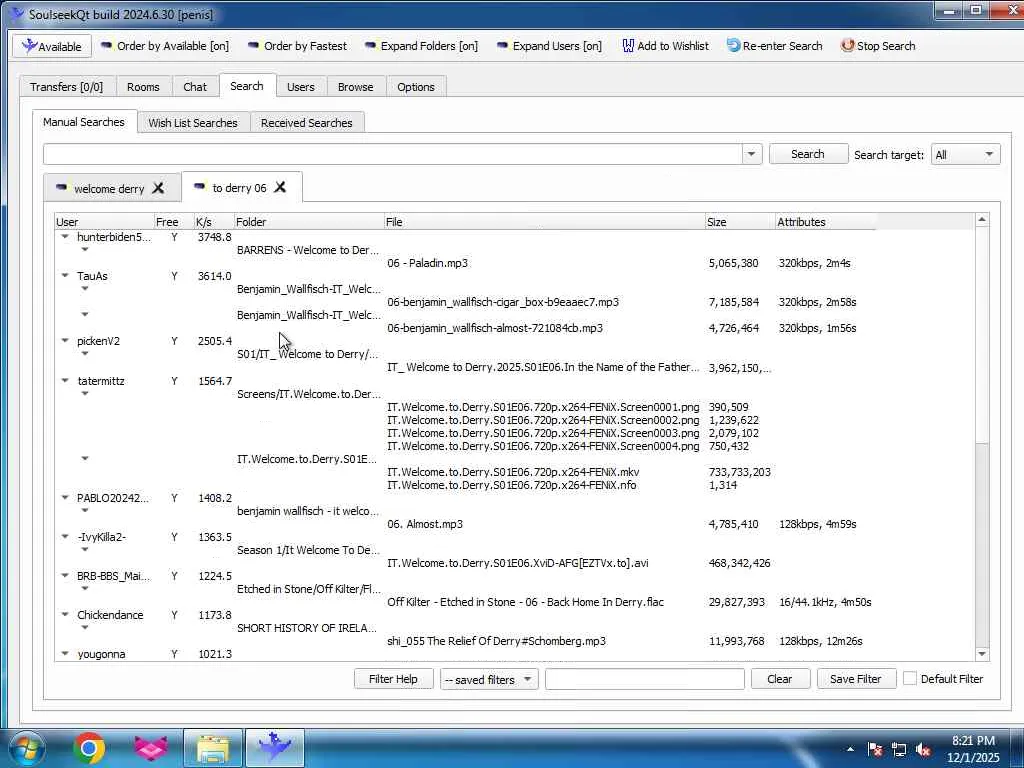Open the Windows Start menu
Screen dimensions: 1024x768
click(25, 748)
